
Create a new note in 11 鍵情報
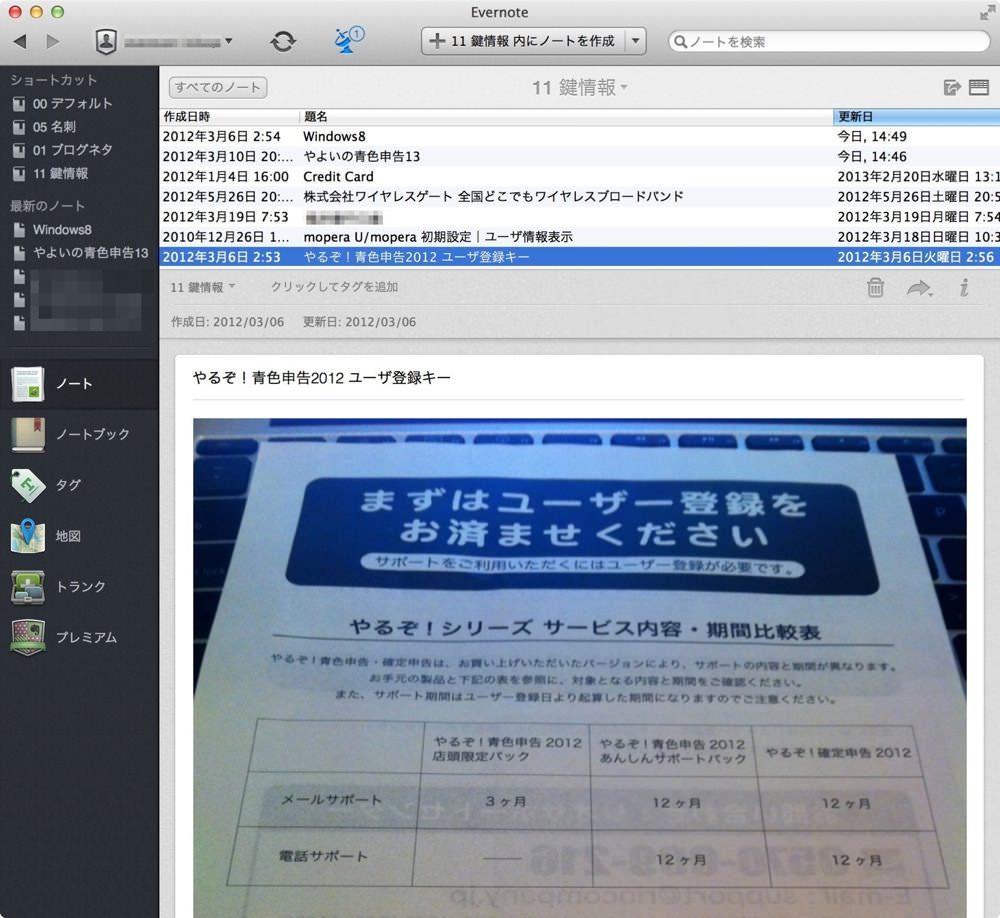coord(523,41)
